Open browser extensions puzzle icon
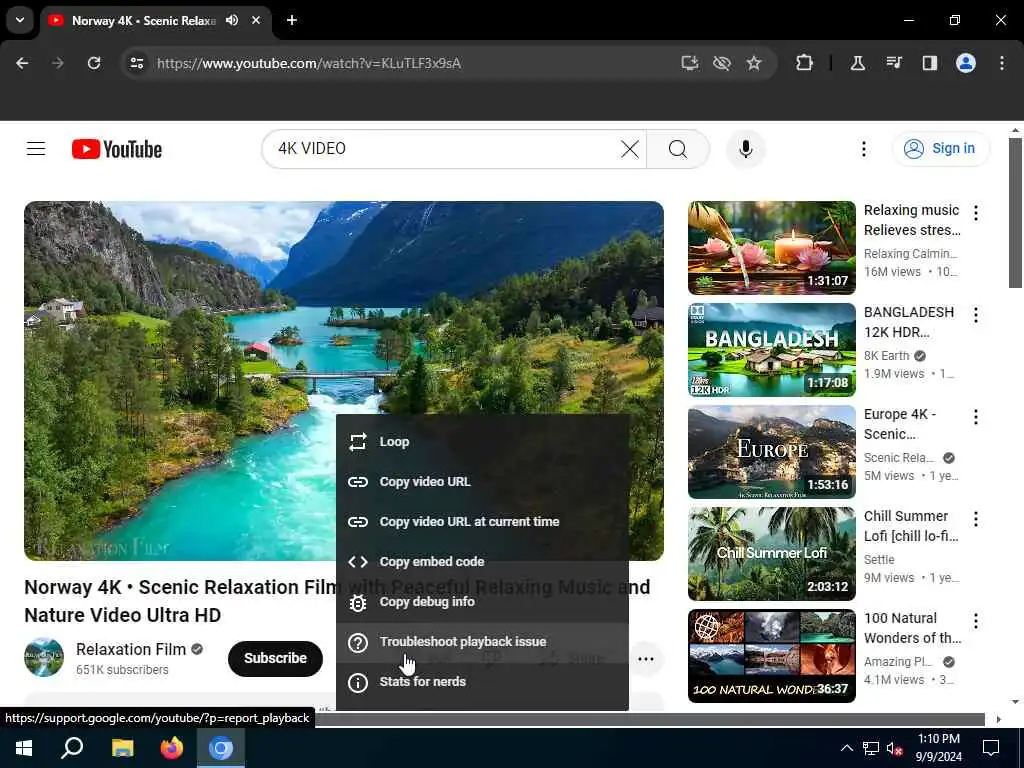Image resolution: width=1024 pixels, height=768 pixels. (805, 63)
